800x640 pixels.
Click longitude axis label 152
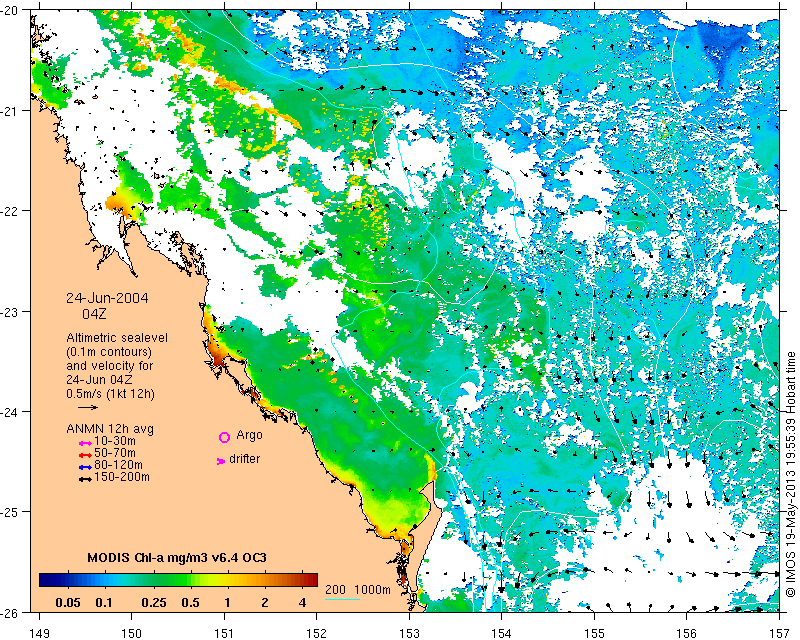point(316,633)
